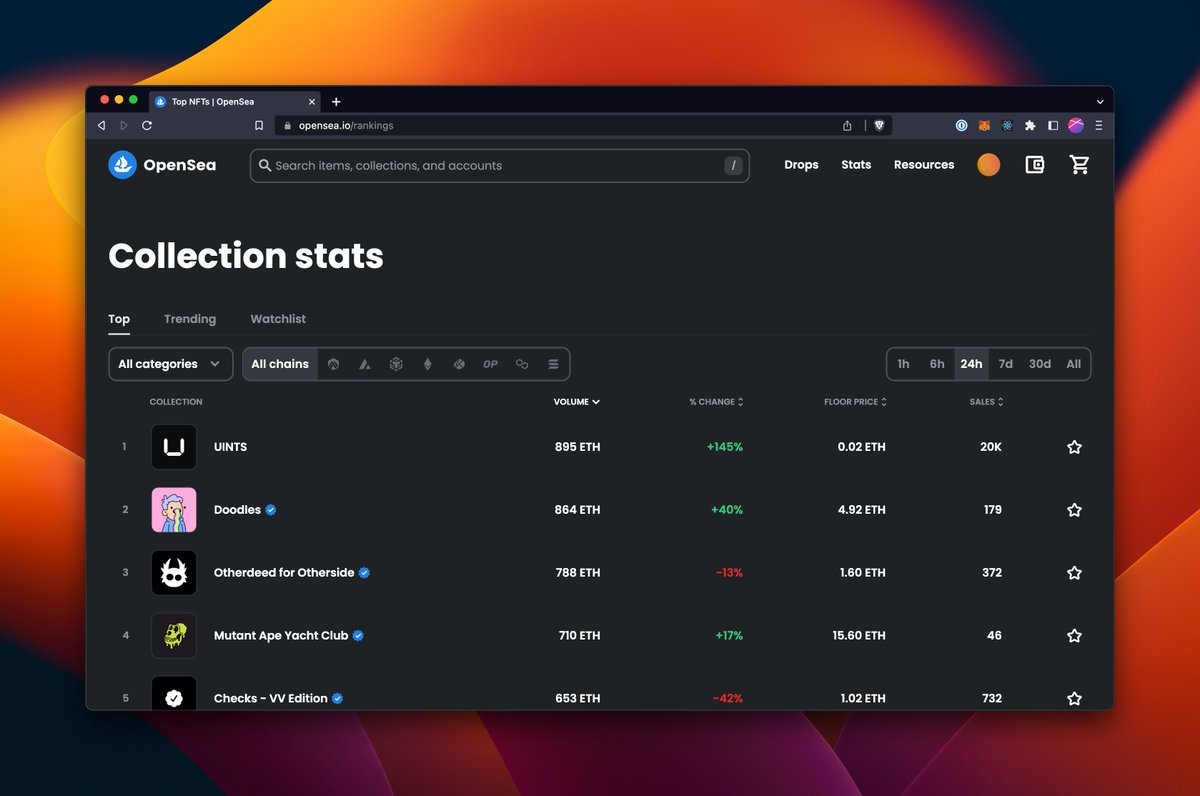Click the OpenSea logo in the header
The height and width of the screenshot is (796, 1200).
click(162, 165)
